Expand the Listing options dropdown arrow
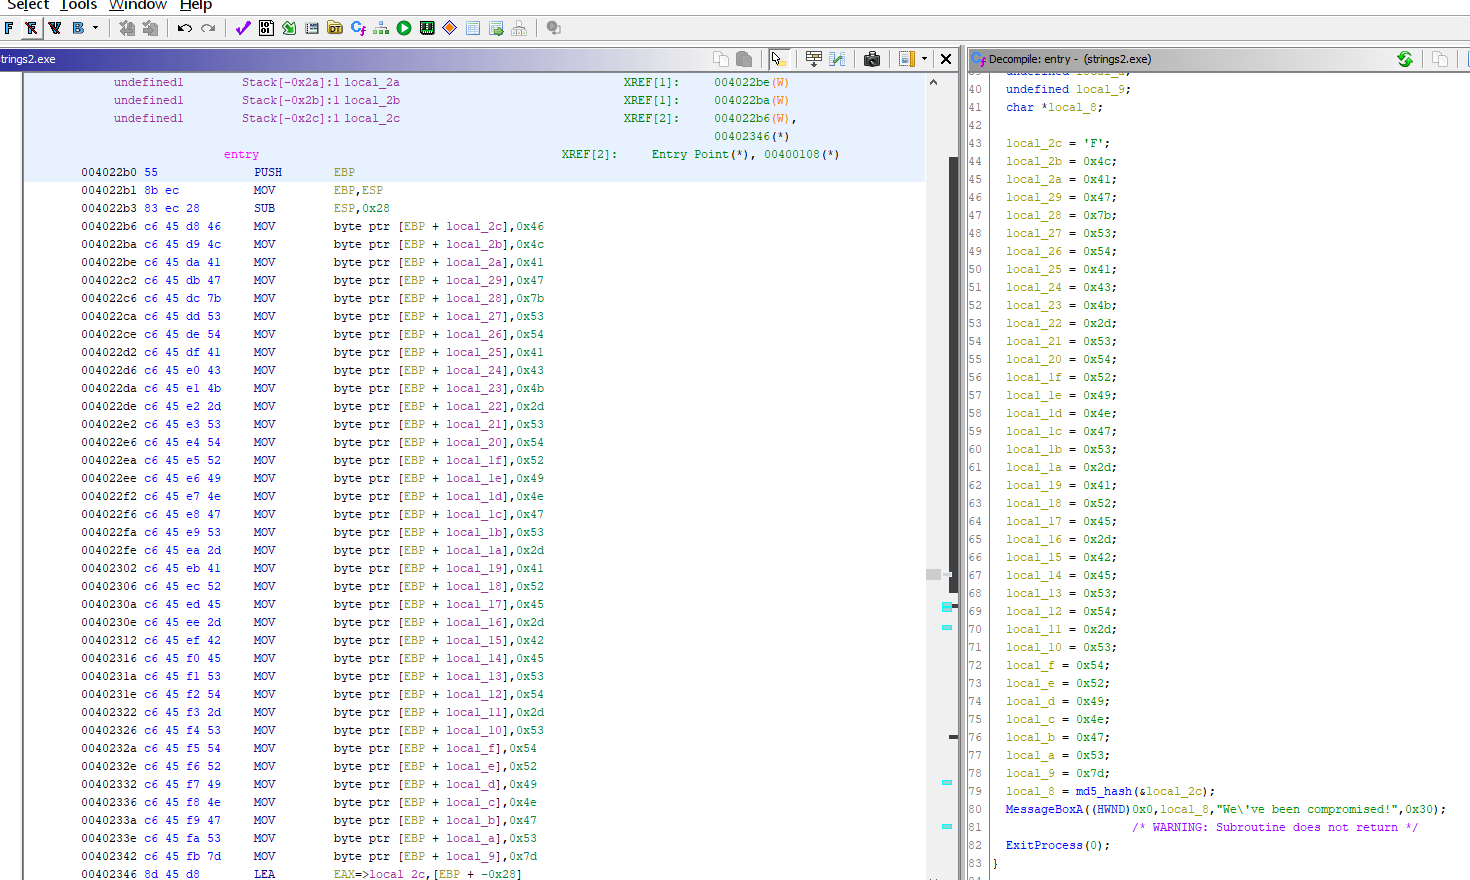This screenshot has height=880, width=1470. tap(924, 59)
